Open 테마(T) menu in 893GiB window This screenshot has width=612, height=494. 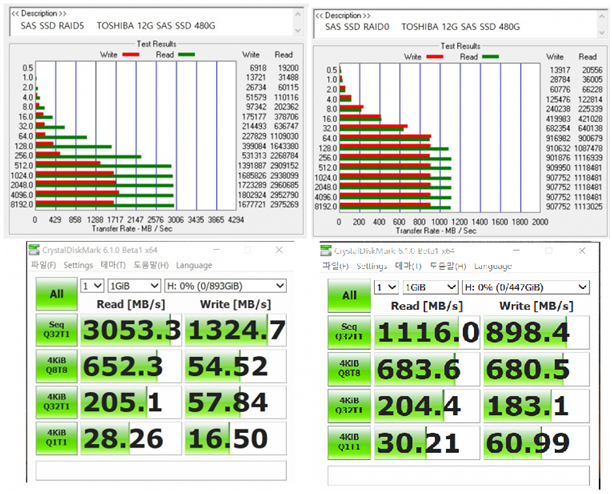[113, 265]
